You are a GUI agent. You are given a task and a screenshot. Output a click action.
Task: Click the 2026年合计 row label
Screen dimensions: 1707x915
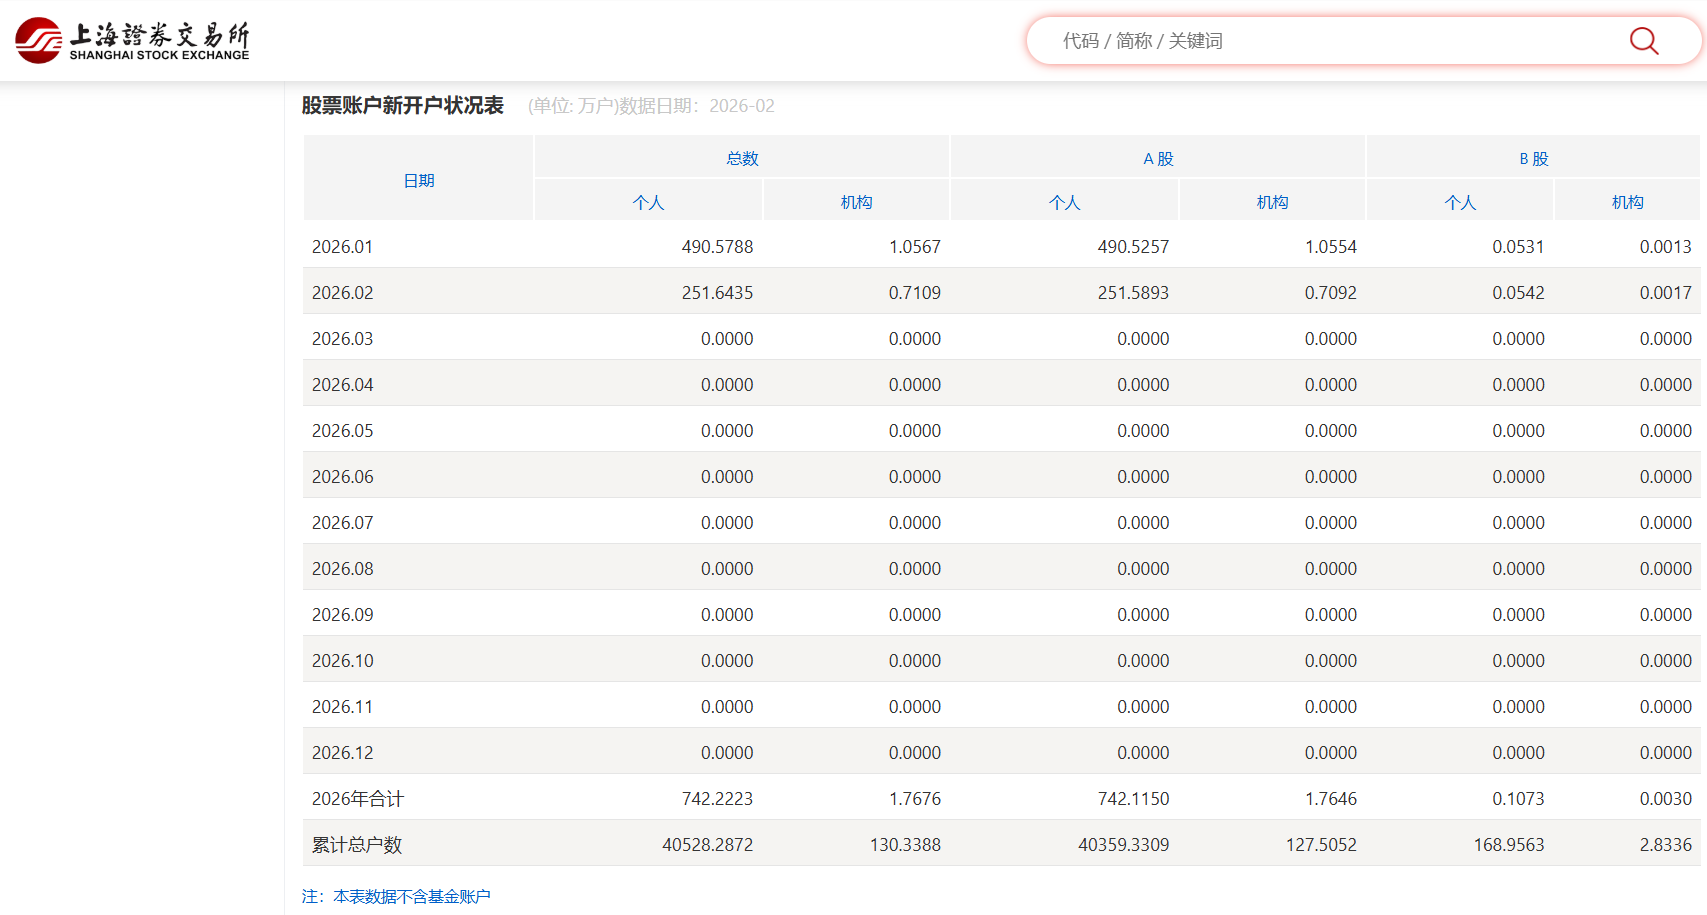(357, 799)
